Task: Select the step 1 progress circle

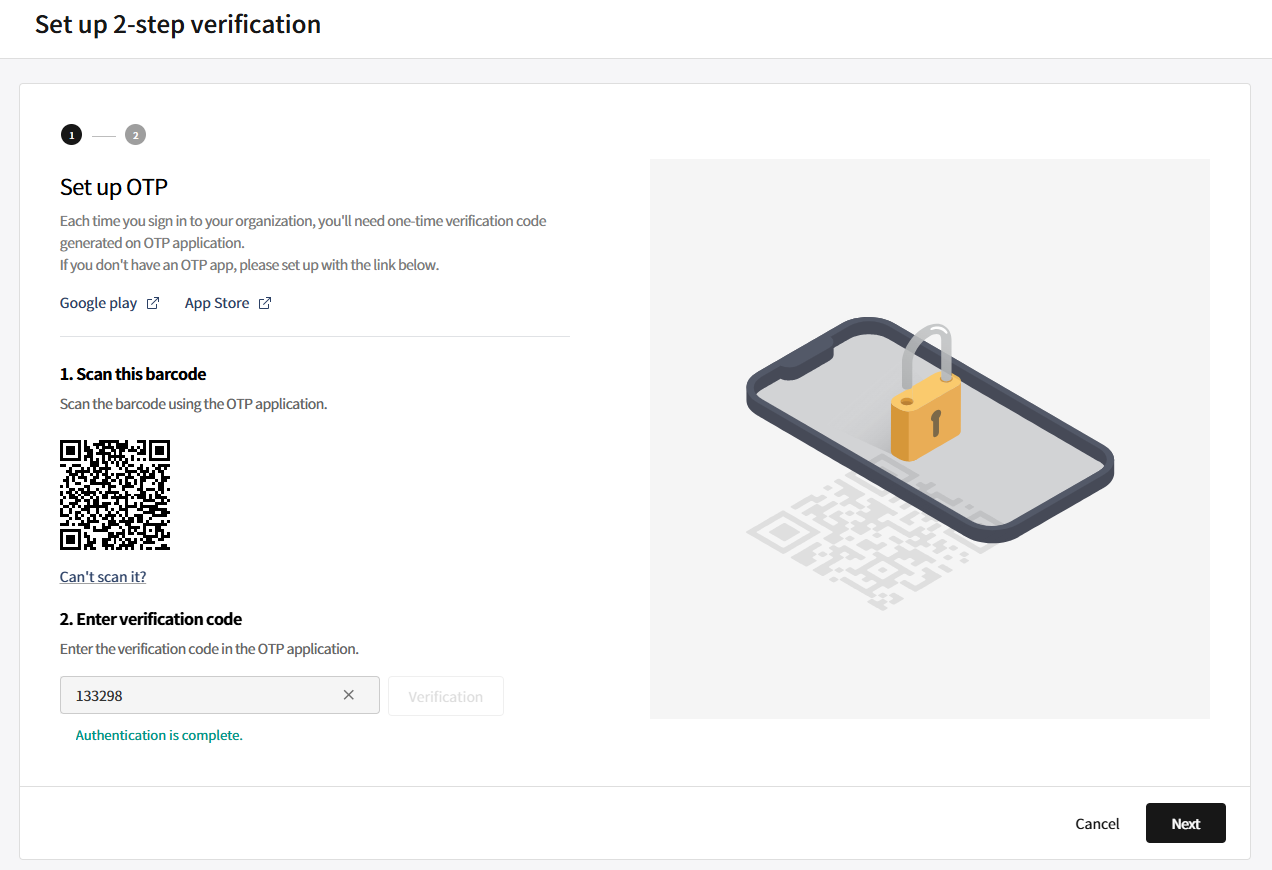Action: pos(71,135)
